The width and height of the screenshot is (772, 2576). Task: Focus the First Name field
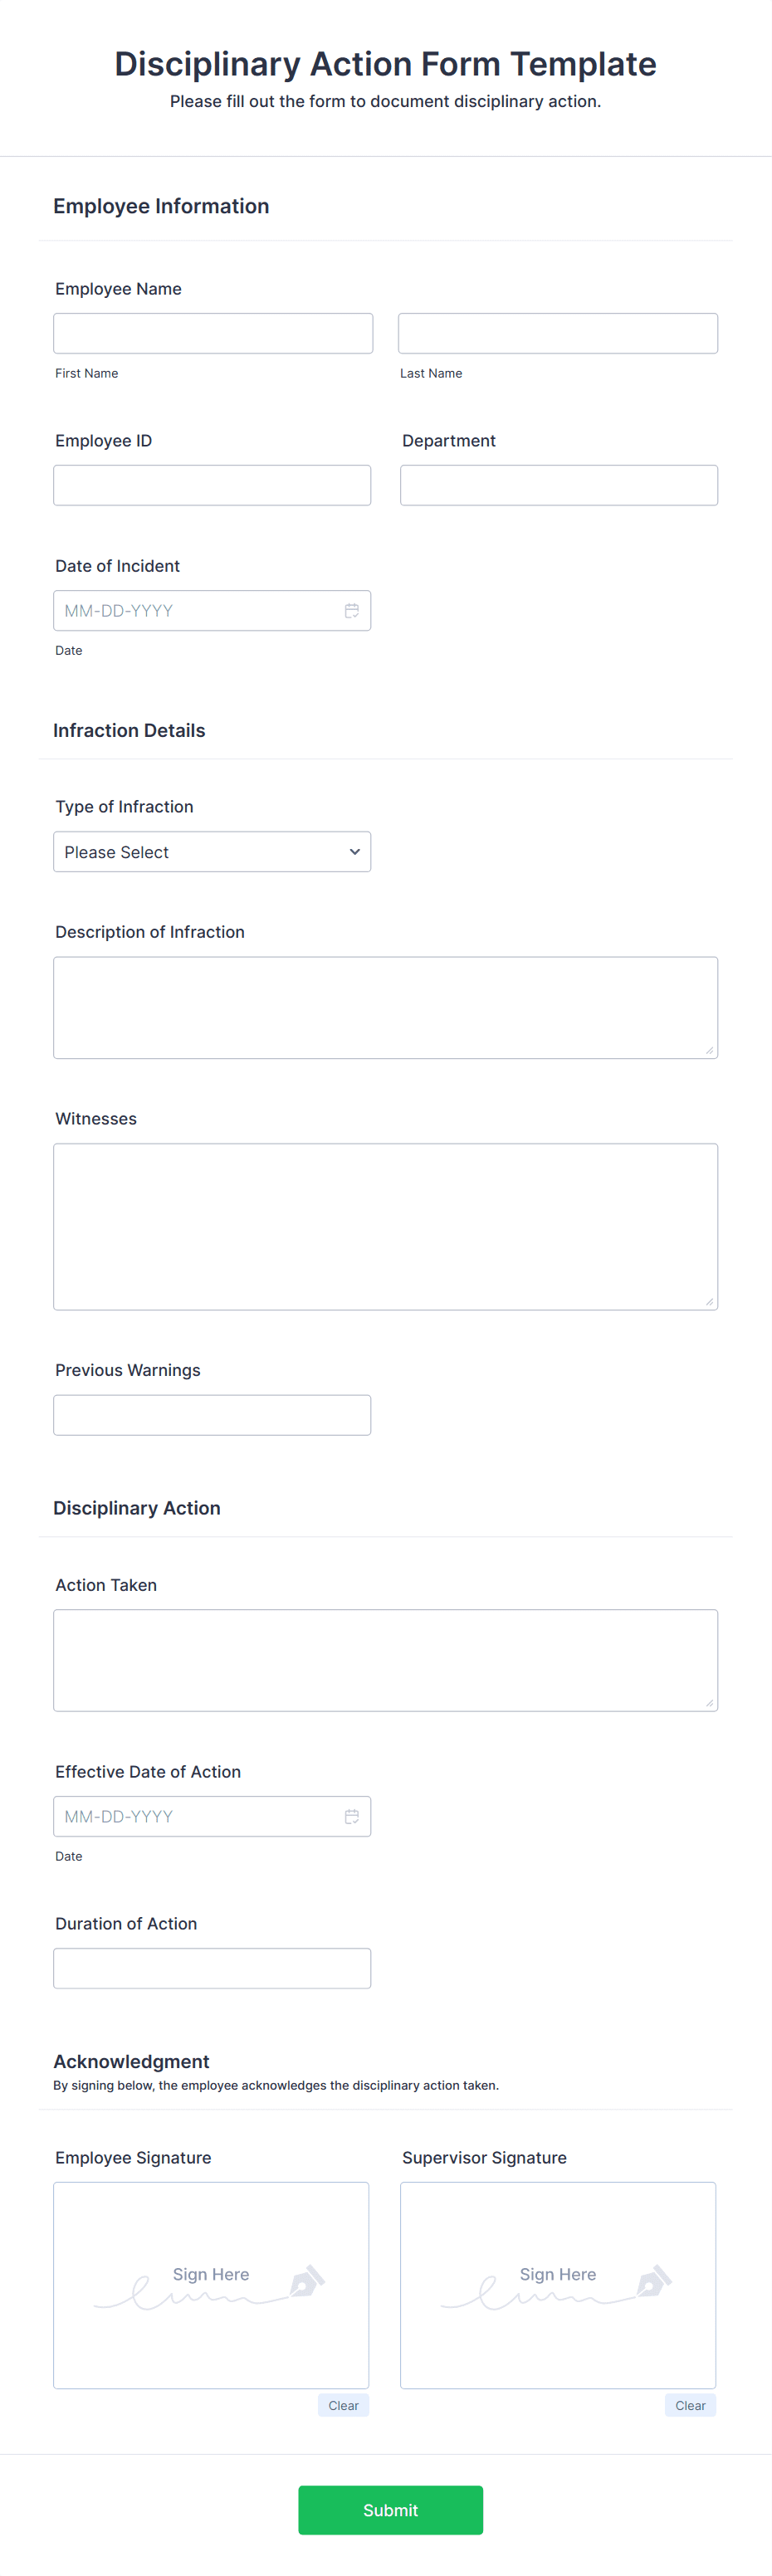213,333
